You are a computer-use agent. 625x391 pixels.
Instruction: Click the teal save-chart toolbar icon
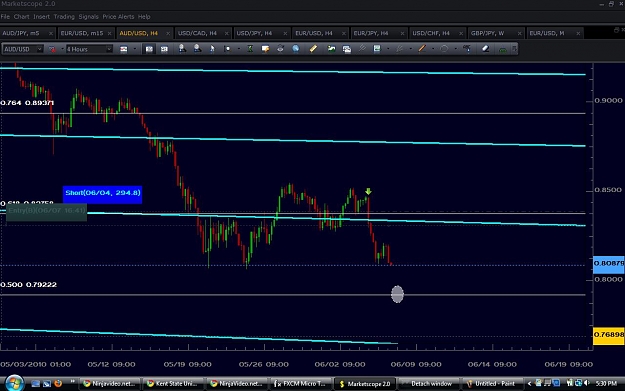click(377, 49)
